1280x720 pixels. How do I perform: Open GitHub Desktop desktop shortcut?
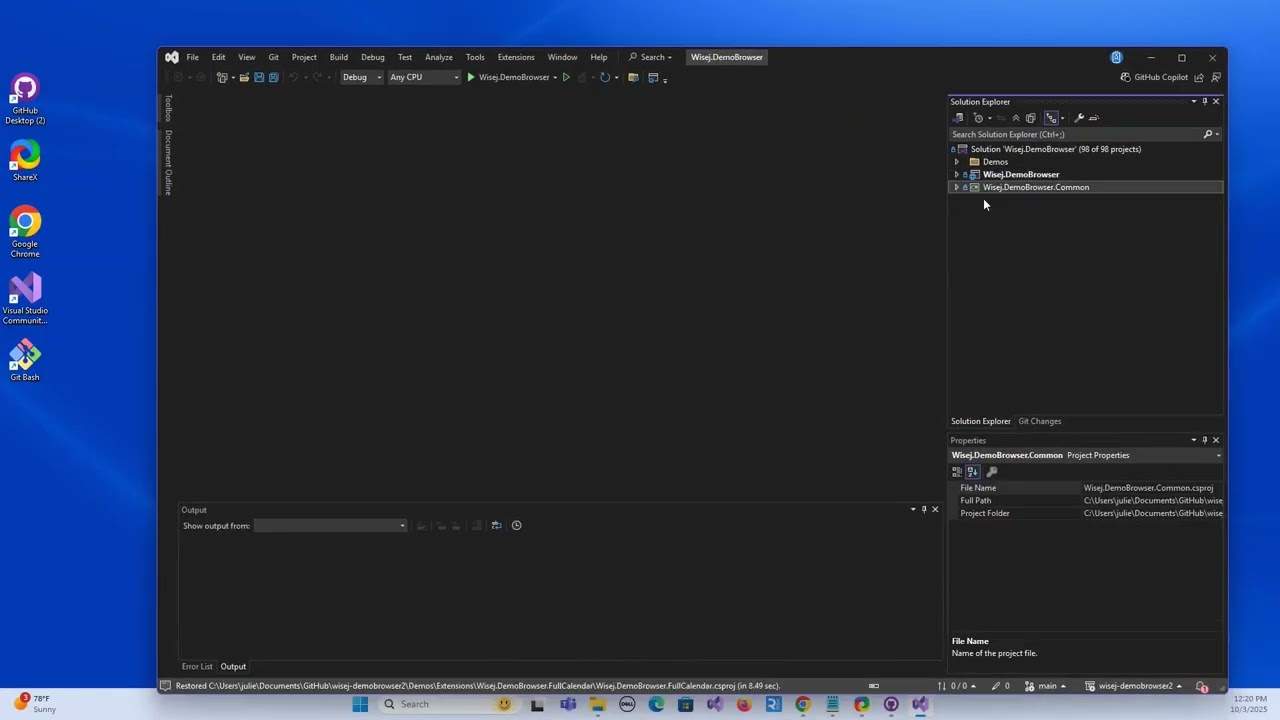tap(25, 100)
